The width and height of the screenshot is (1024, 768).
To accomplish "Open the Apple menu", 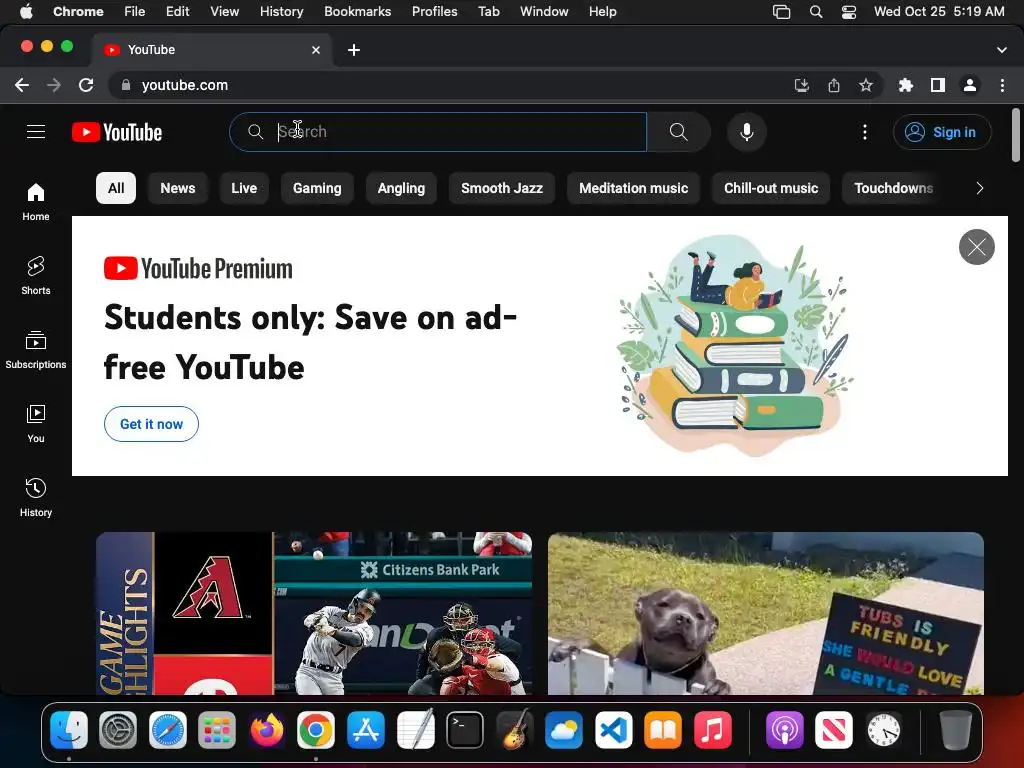I will pos(26,12).
